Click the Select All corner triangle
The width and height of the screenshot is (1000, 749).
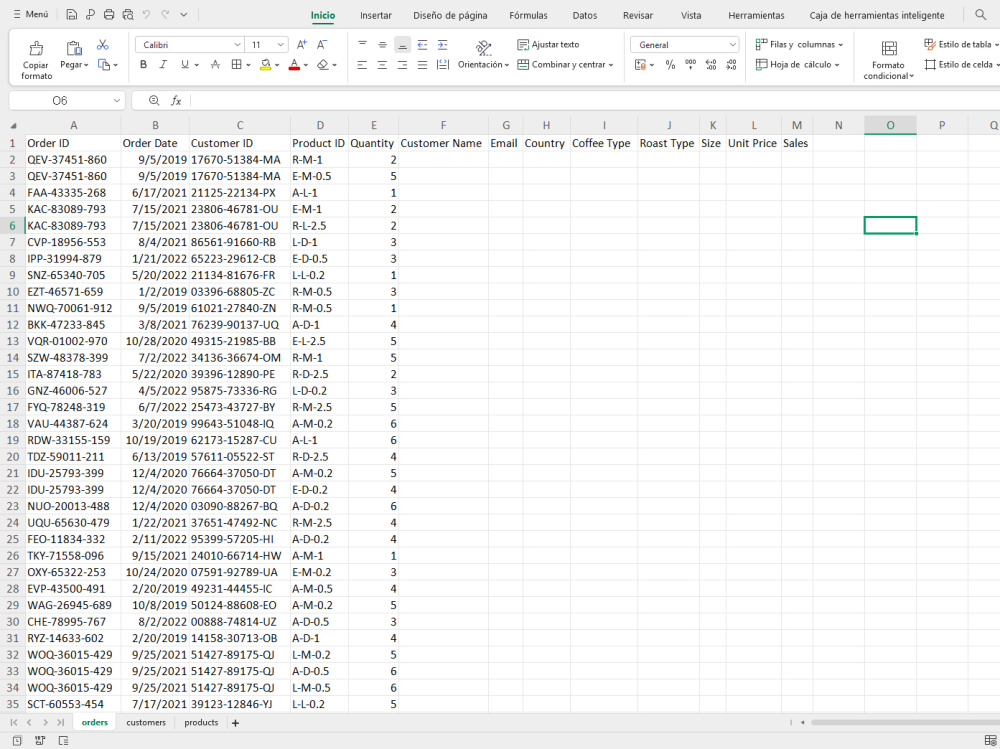pos(13,126)
